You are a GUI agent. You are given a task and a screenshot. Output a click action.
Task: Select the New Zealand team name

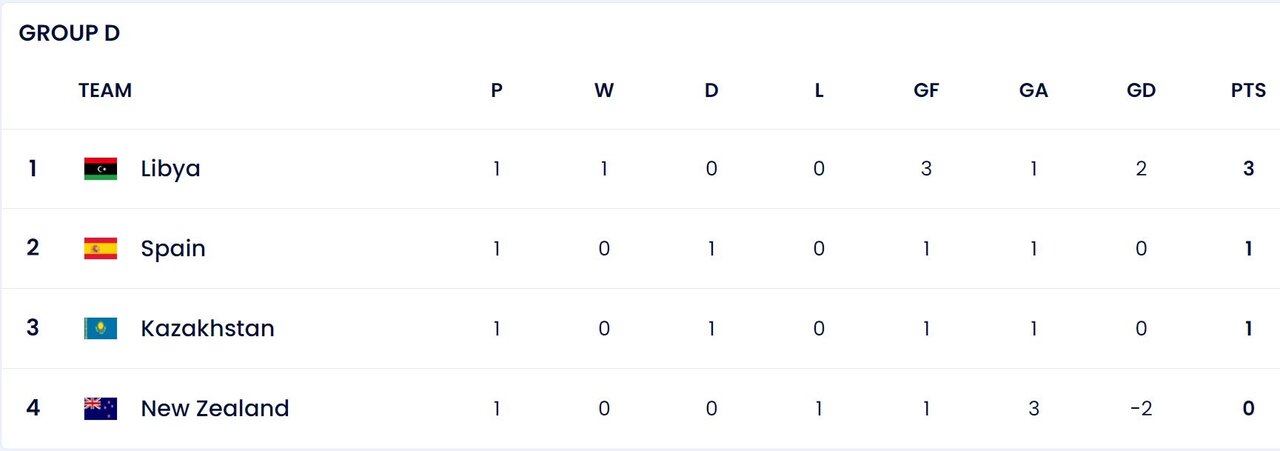(215, 409)
